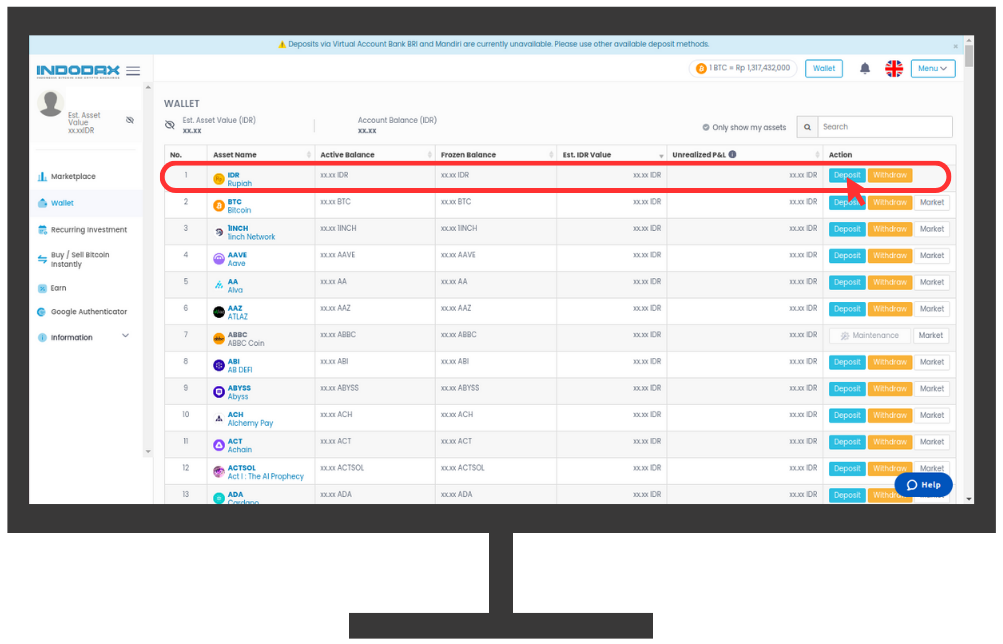This screenshot has height=644, width=1003.
Task: Go to Recurring Investment in sidebar
Action: [89, 230]
